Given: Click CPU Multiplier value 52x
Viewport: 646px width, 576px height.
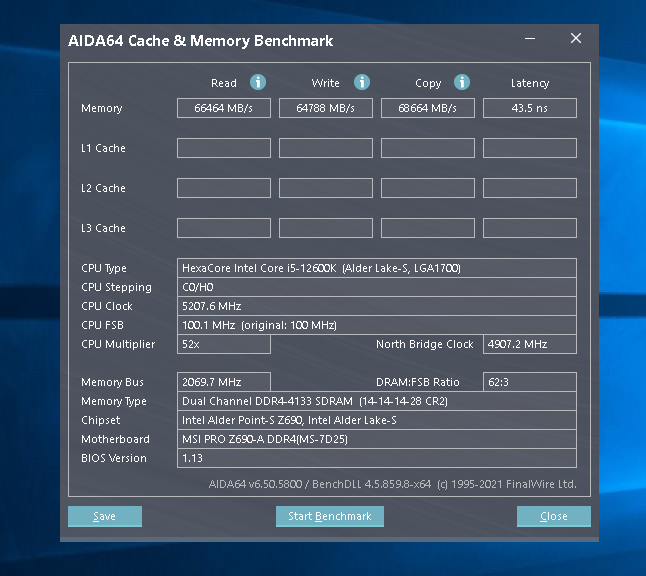Looking at the screenshot, I should [224, 344].
